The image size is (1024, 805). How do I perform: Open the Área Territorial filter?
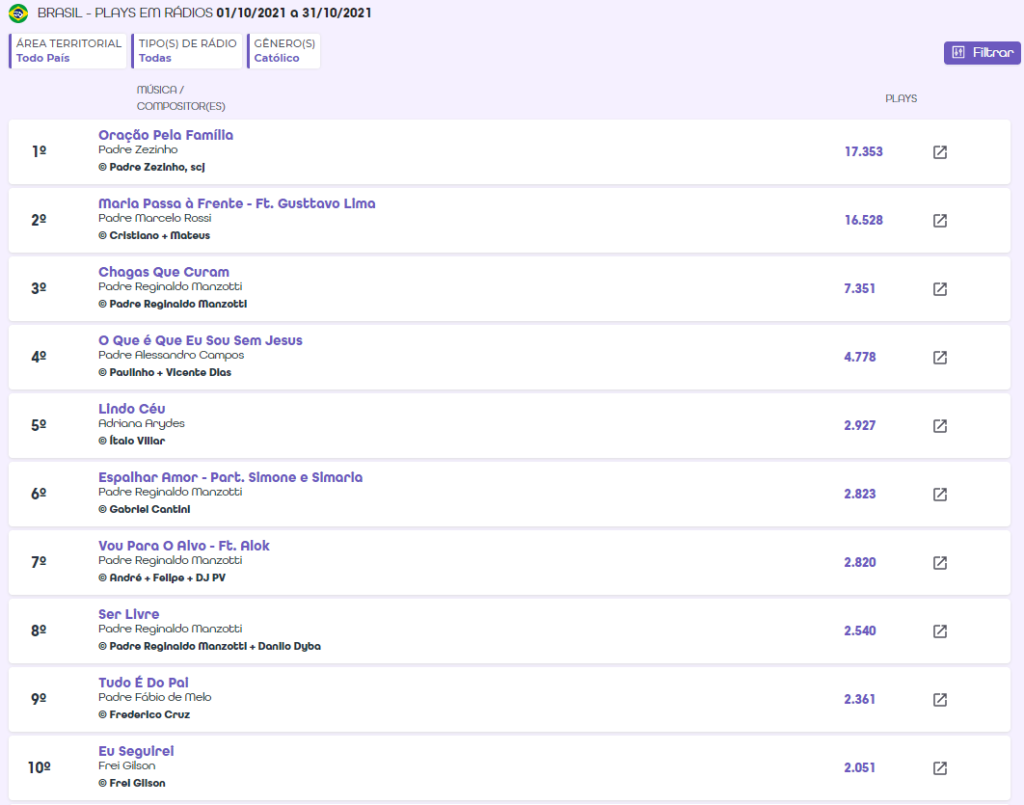[68, 51]
